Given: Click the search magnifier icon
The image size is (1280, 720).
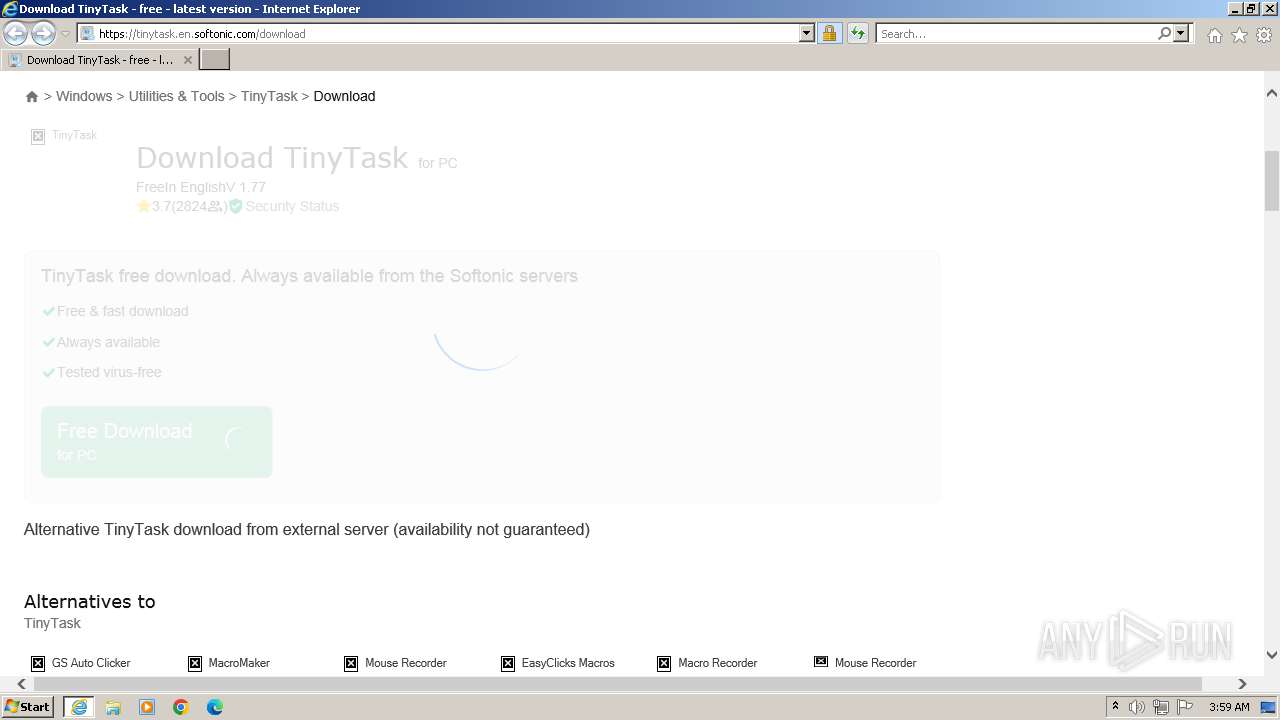Looking at the screenshot, I should pos(1164,34).
